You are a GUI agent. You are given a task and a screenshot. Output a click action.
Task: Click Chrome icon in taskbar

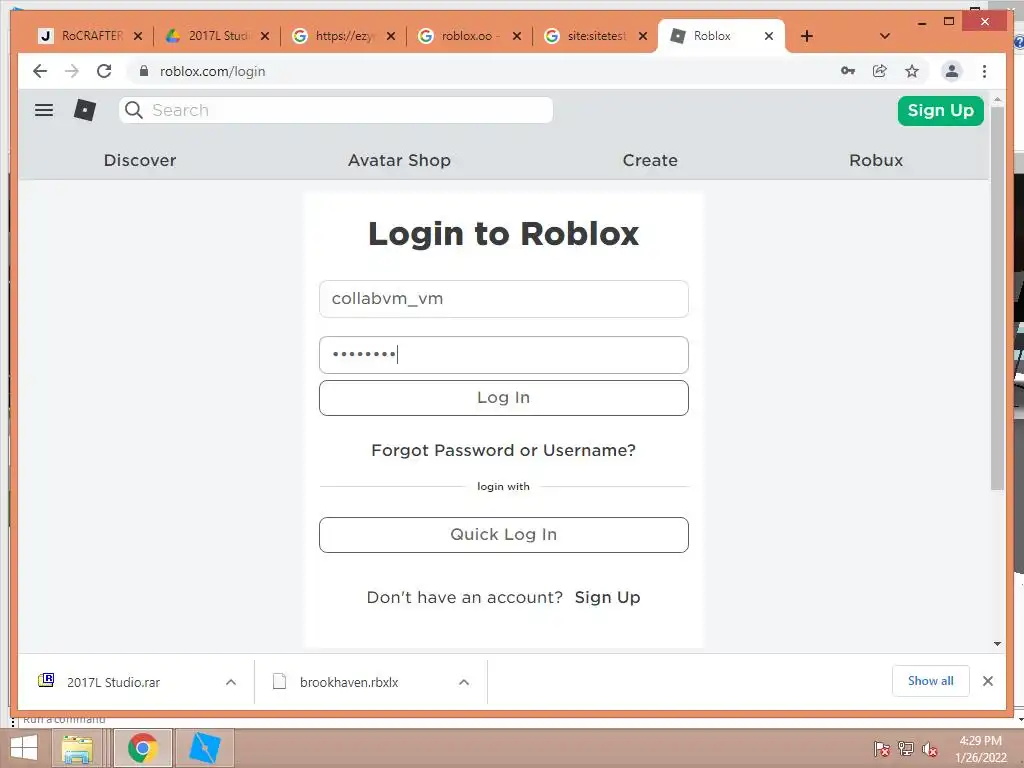point(142,748)
